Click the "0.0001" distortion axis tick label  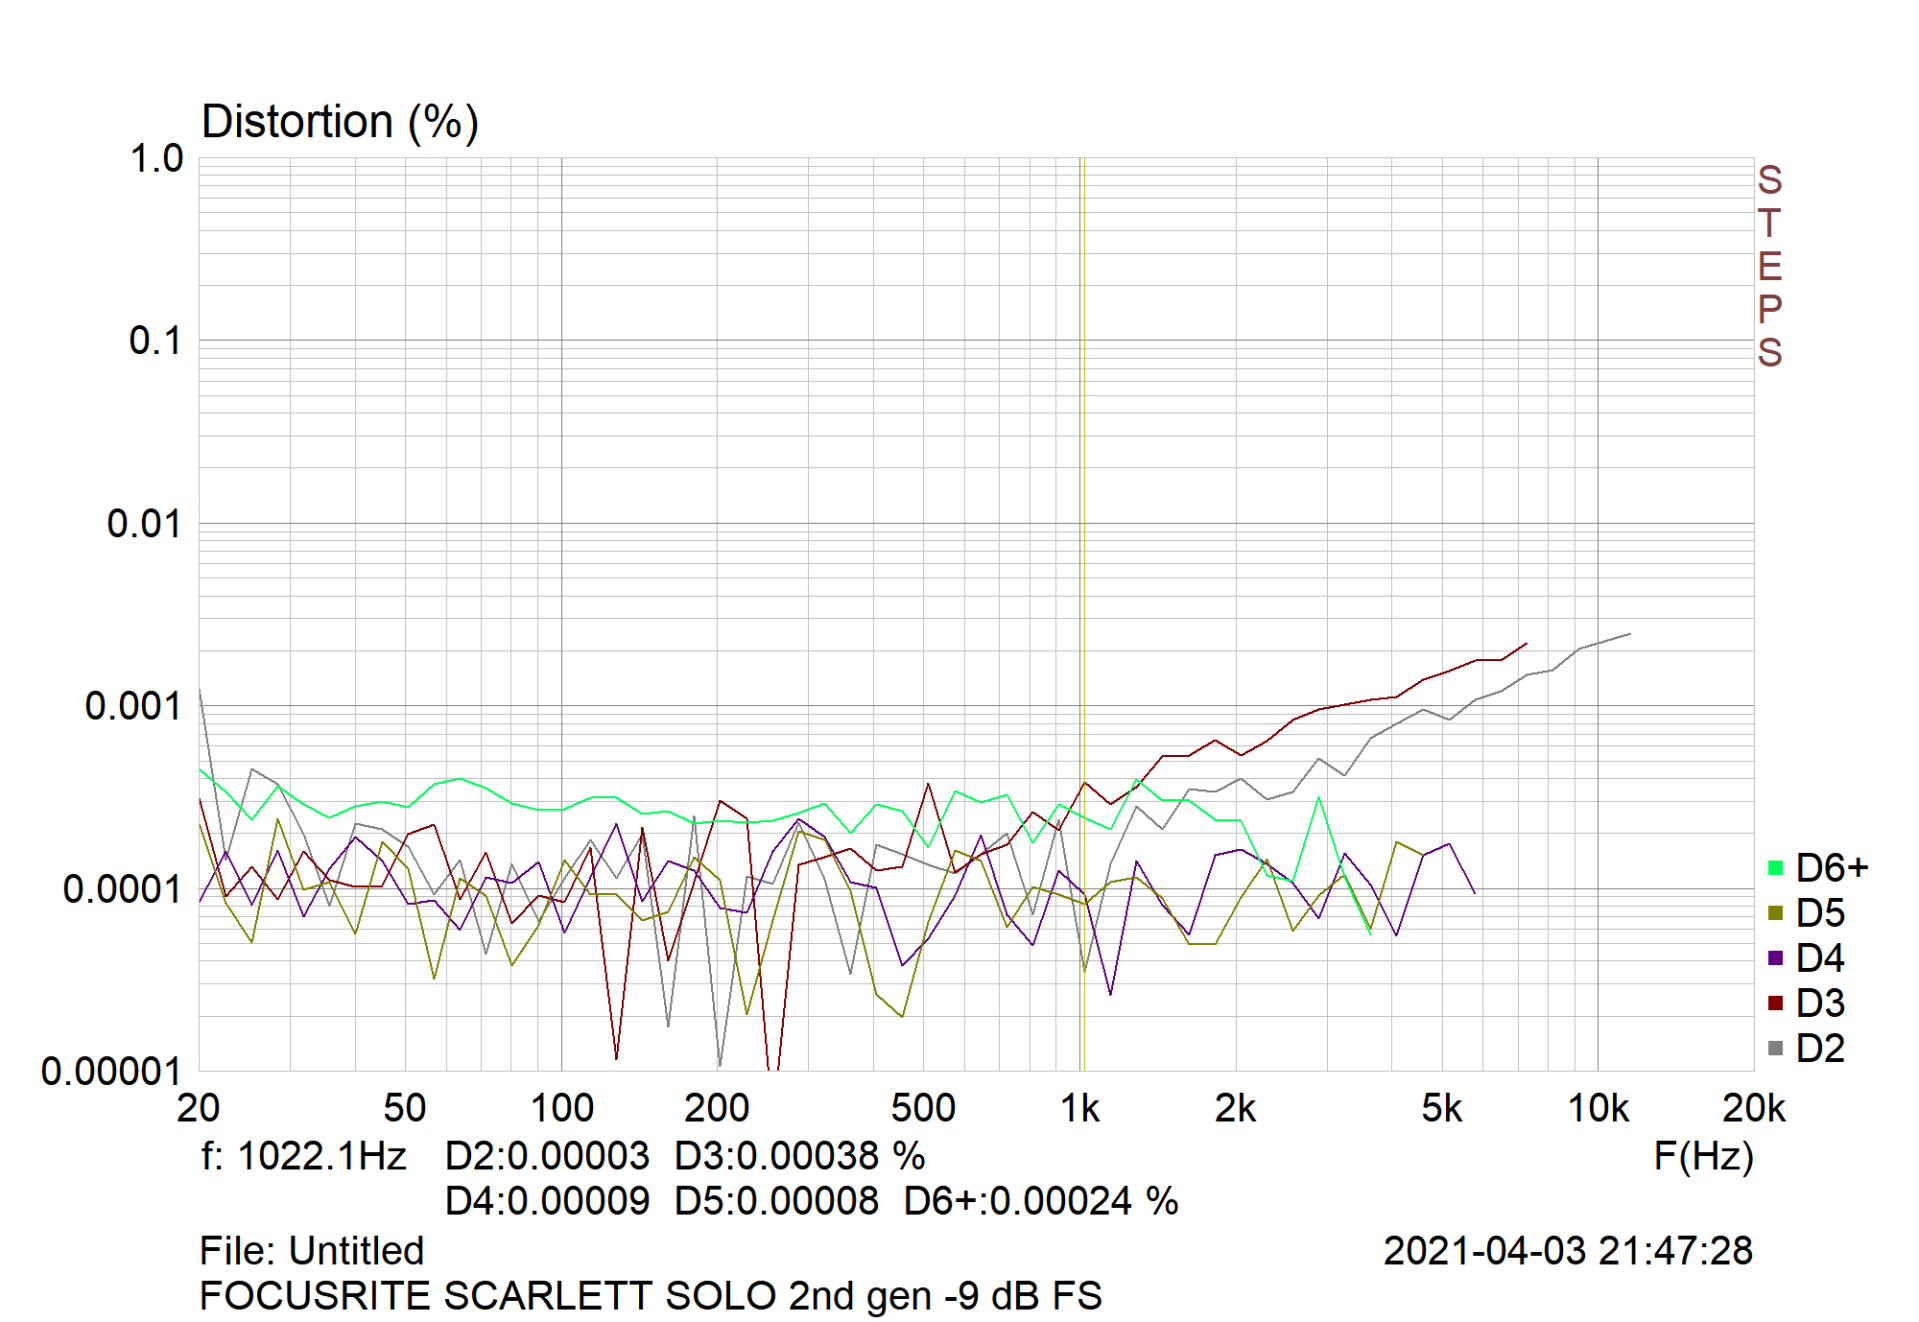pos(122,889)
